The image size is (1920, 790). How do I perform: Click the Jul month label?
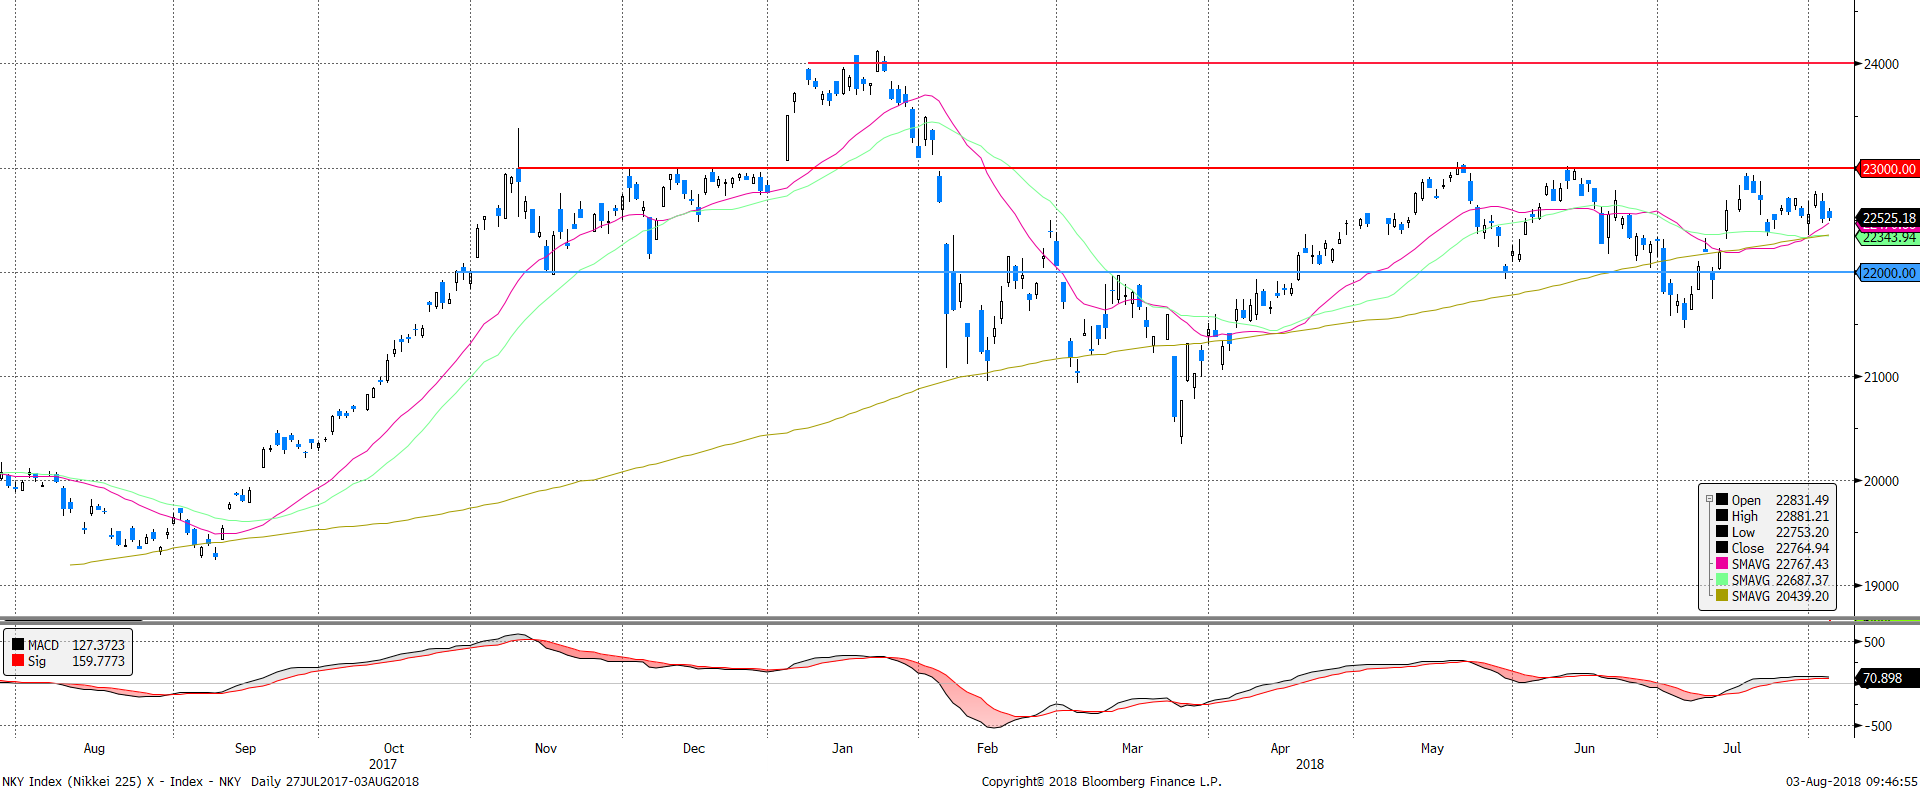[1732, 748]
